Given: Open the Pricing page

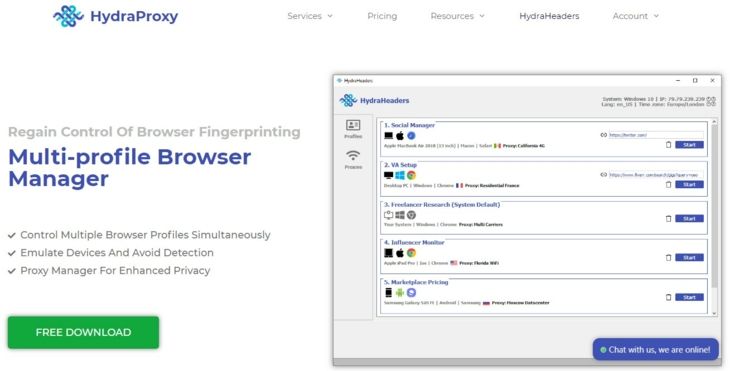Looking at the screenshot, I should (x=382, y=16).
